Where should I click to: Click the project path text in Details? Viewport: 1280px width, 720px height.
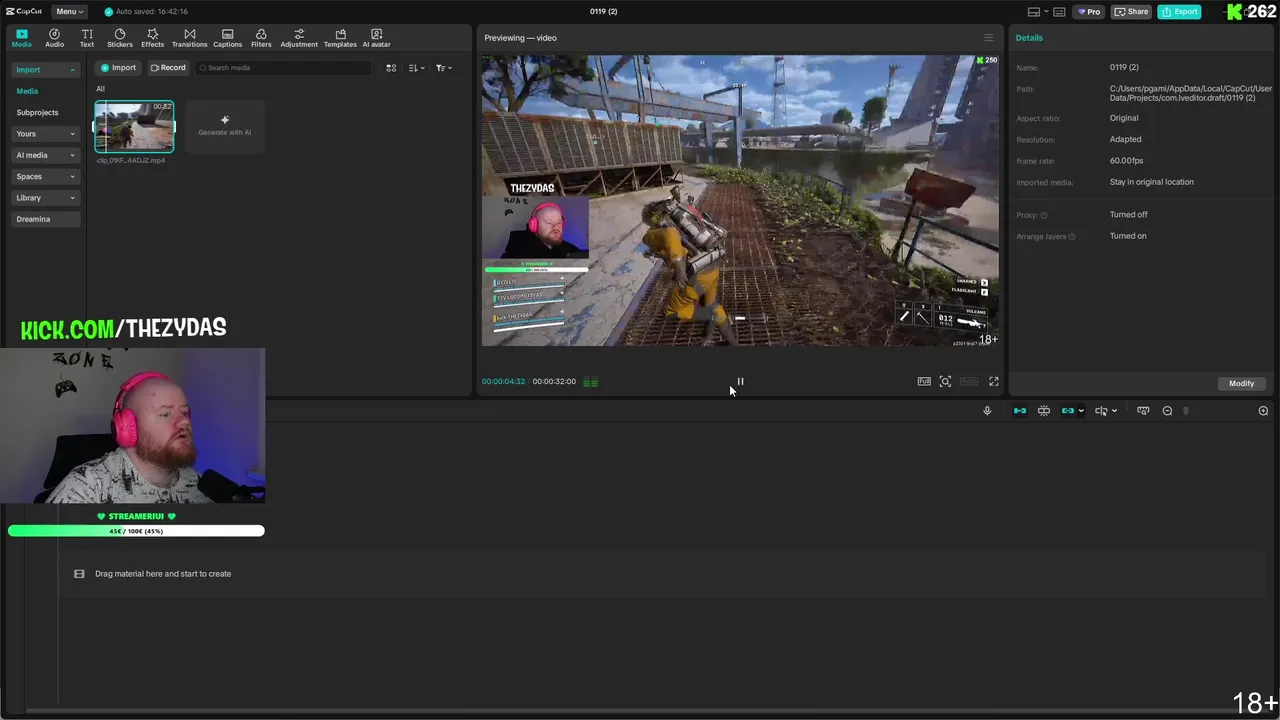tap(1190, 93)
